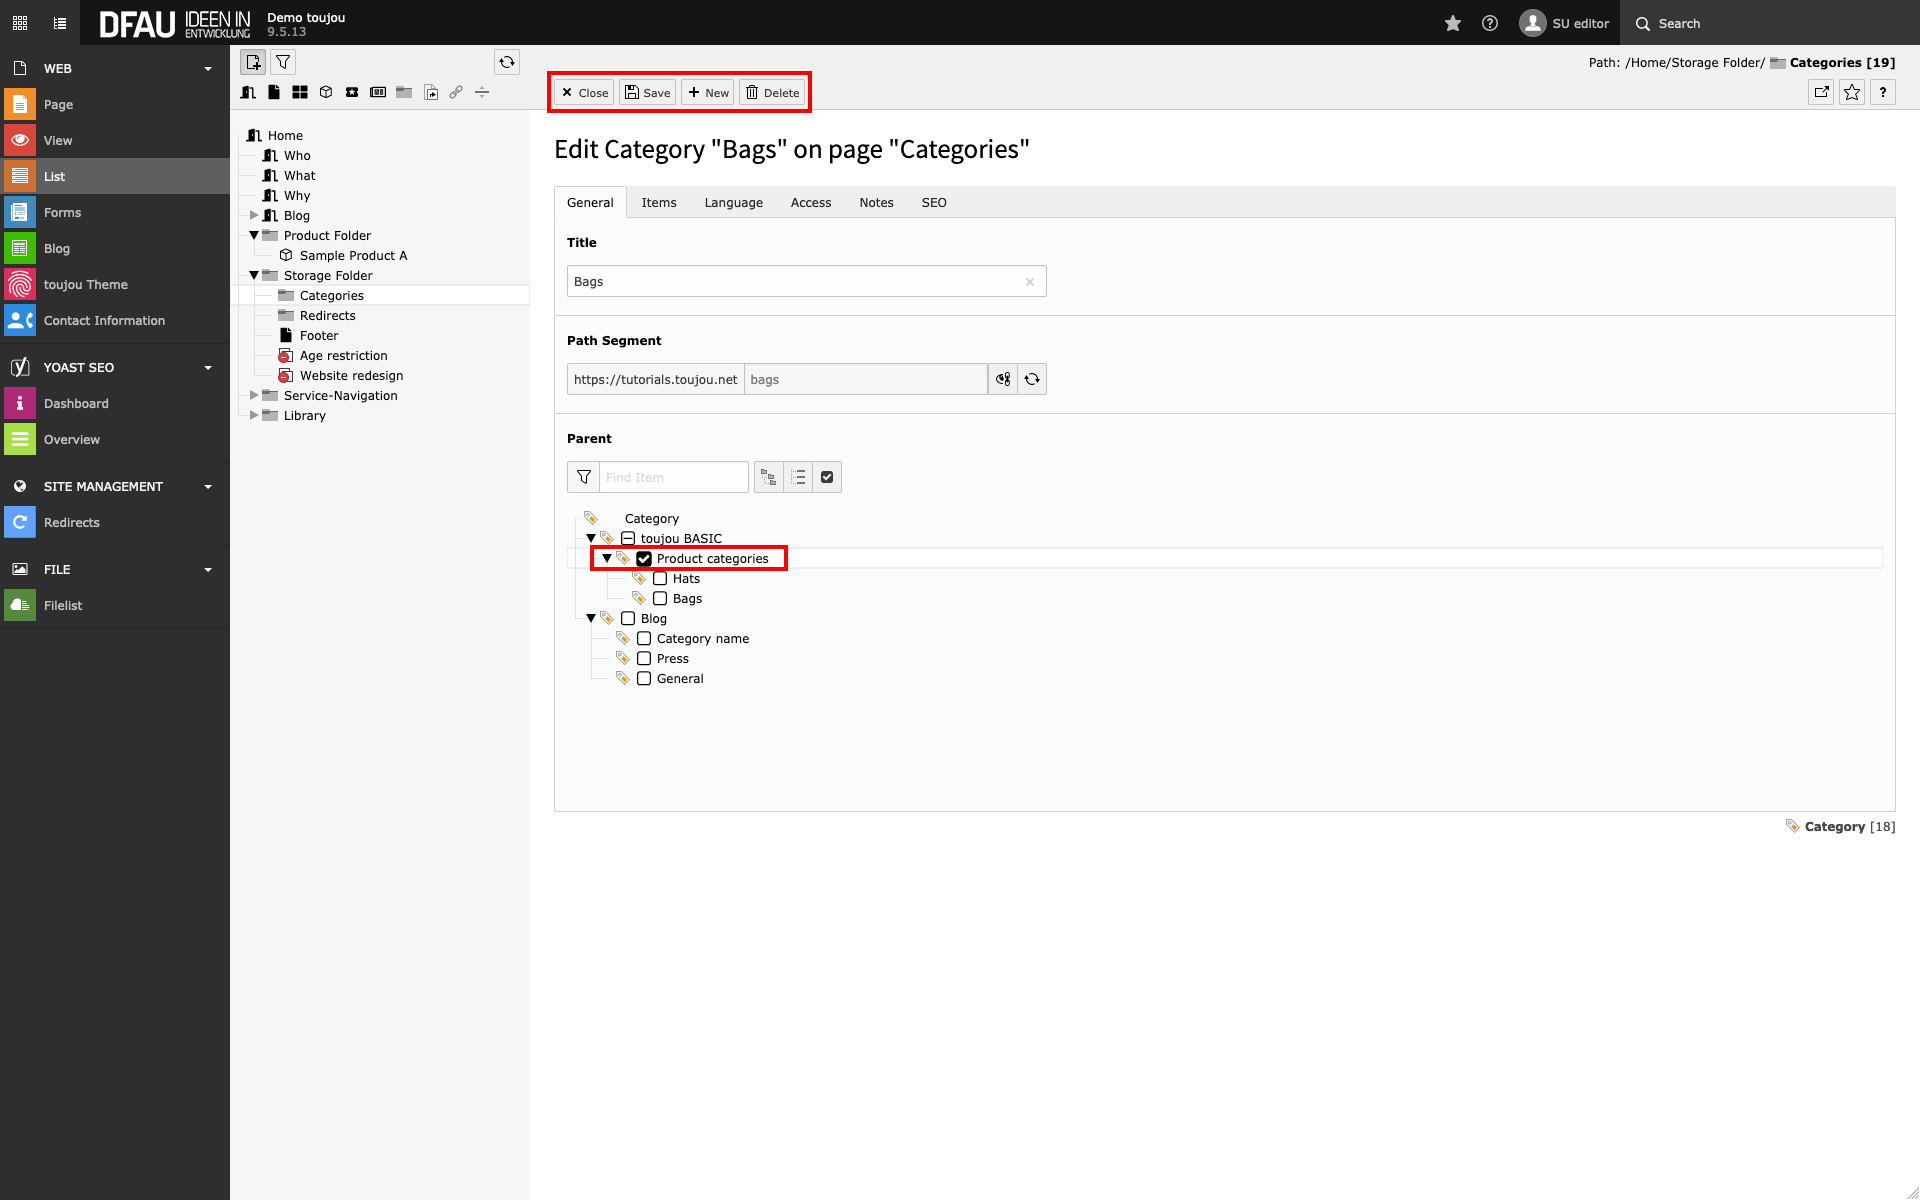Screen dimensions: 1920x1200
Task: Open the toujou Theme module
Action: [85, 284]
